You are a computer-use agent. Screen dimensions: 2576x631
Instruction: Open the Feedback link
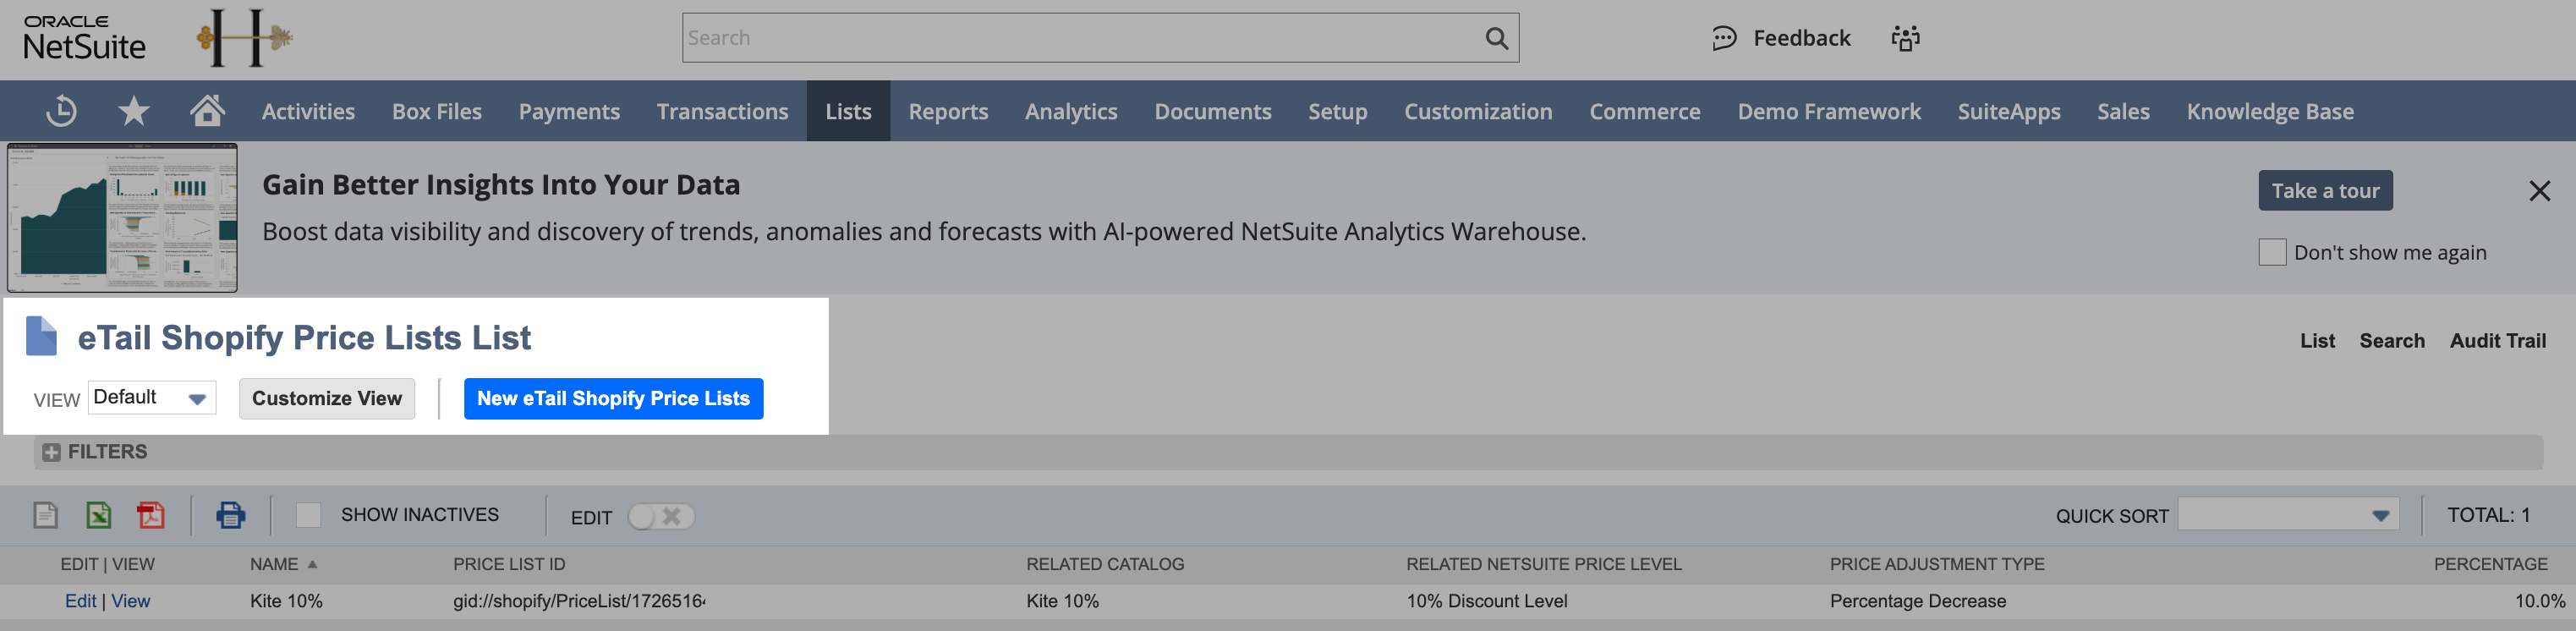1782,38
